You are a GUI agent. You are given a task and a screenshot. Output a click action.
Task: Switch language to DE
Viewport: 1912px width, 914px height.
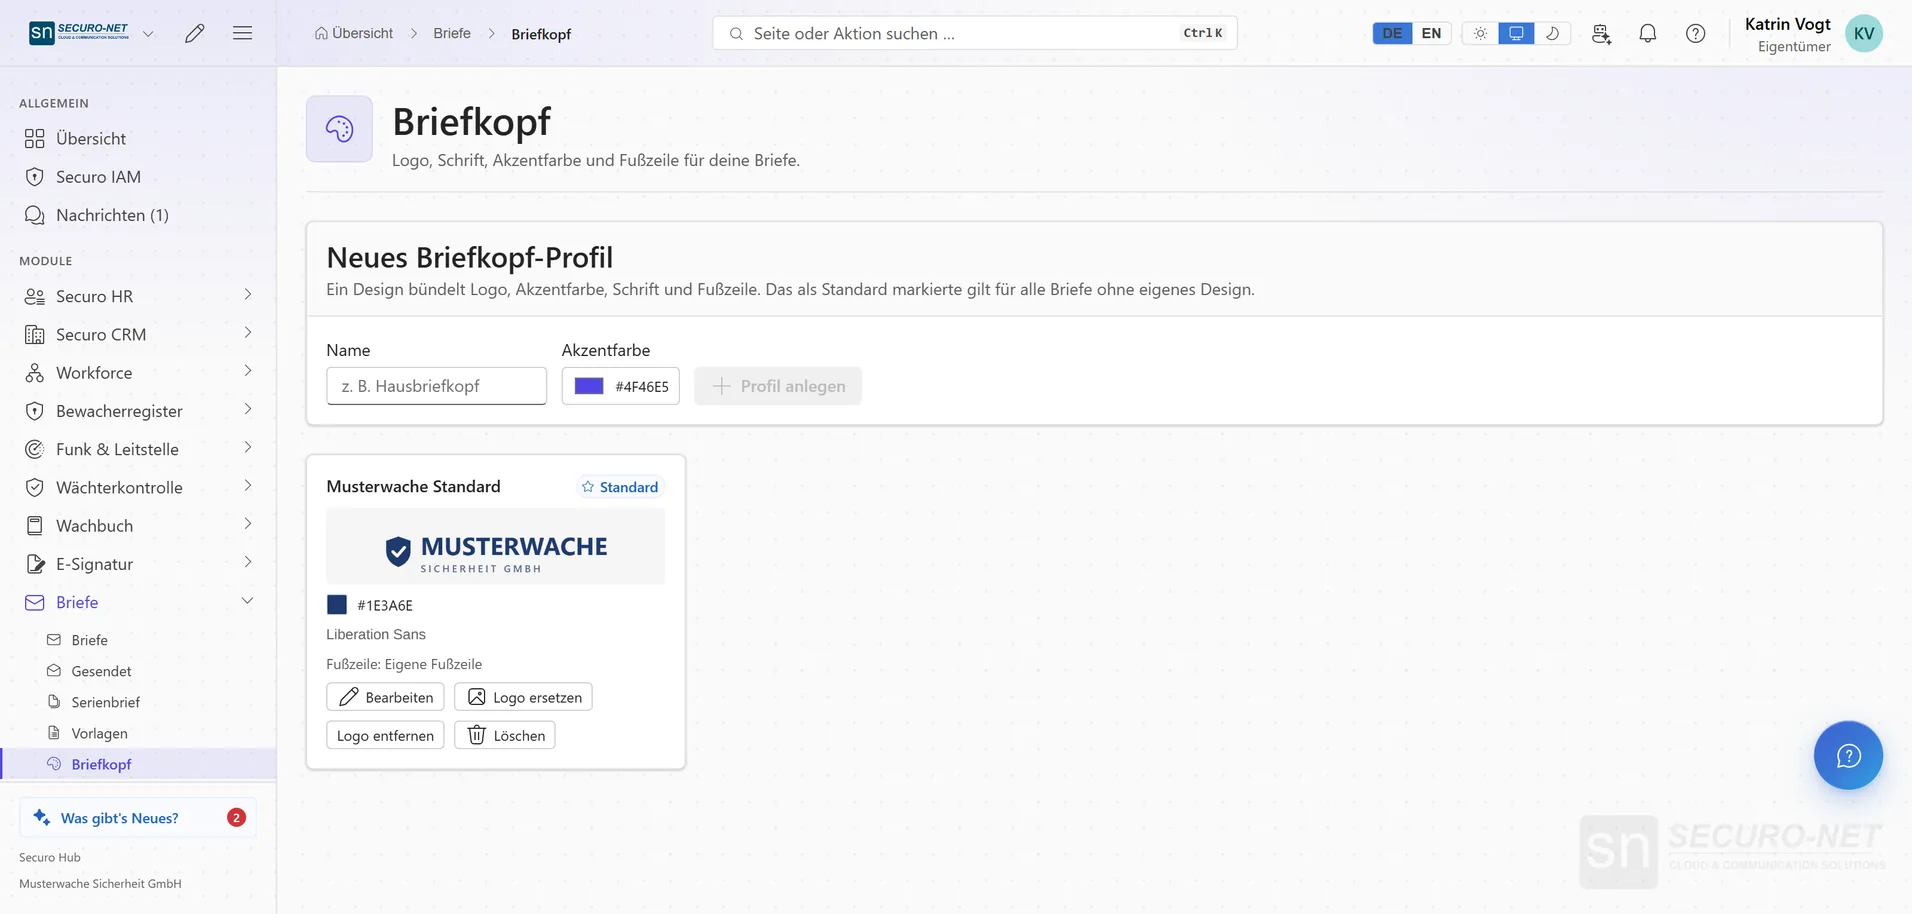pos(1392,33)
